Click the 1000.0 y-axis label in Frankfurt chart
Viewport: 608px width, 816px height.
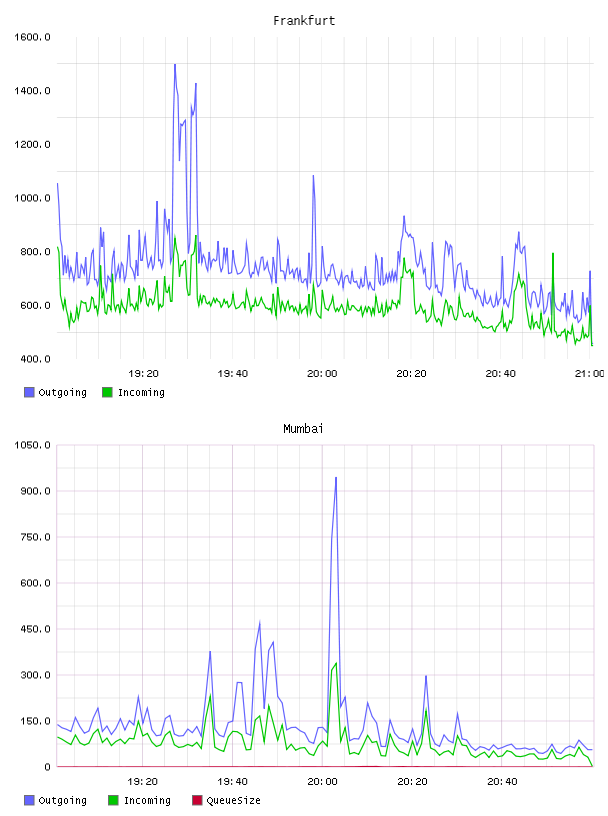coord(32,198)
